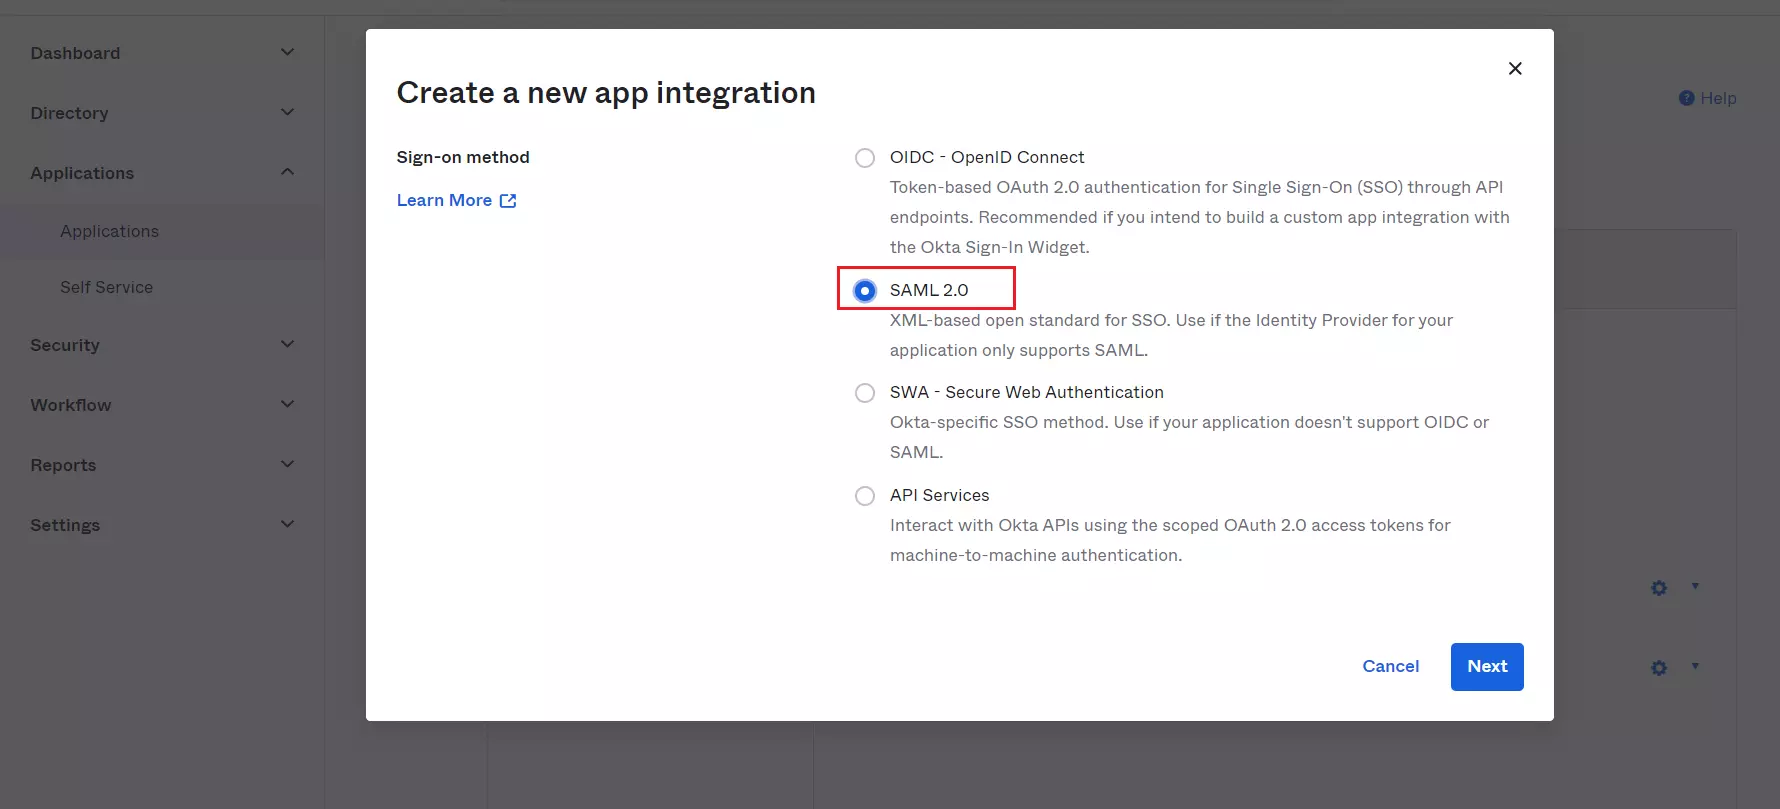Click the Sign-on method label
1780x809 pixels.
(x=463, y=157)
